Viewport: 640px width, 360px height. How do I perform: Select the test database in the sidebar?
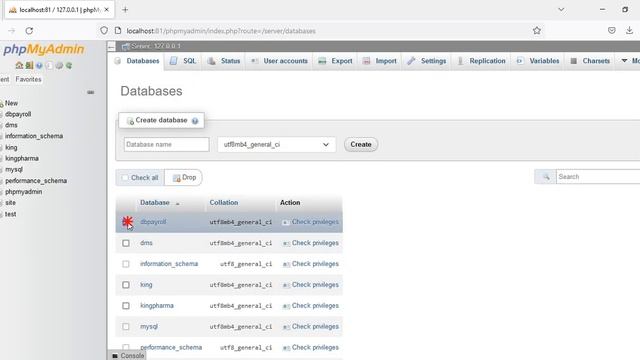(x=11, y=214)
